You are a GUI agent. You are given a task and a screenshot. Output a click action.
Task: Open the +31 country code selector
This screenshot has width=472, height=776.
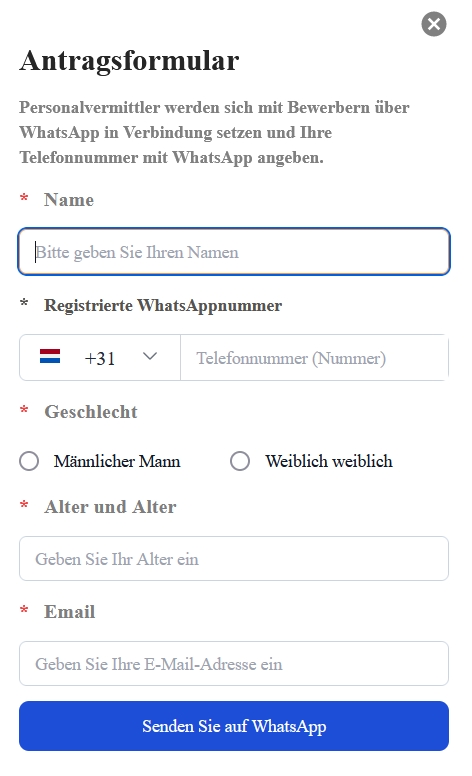pyautogui.click(x=100, y=358)
